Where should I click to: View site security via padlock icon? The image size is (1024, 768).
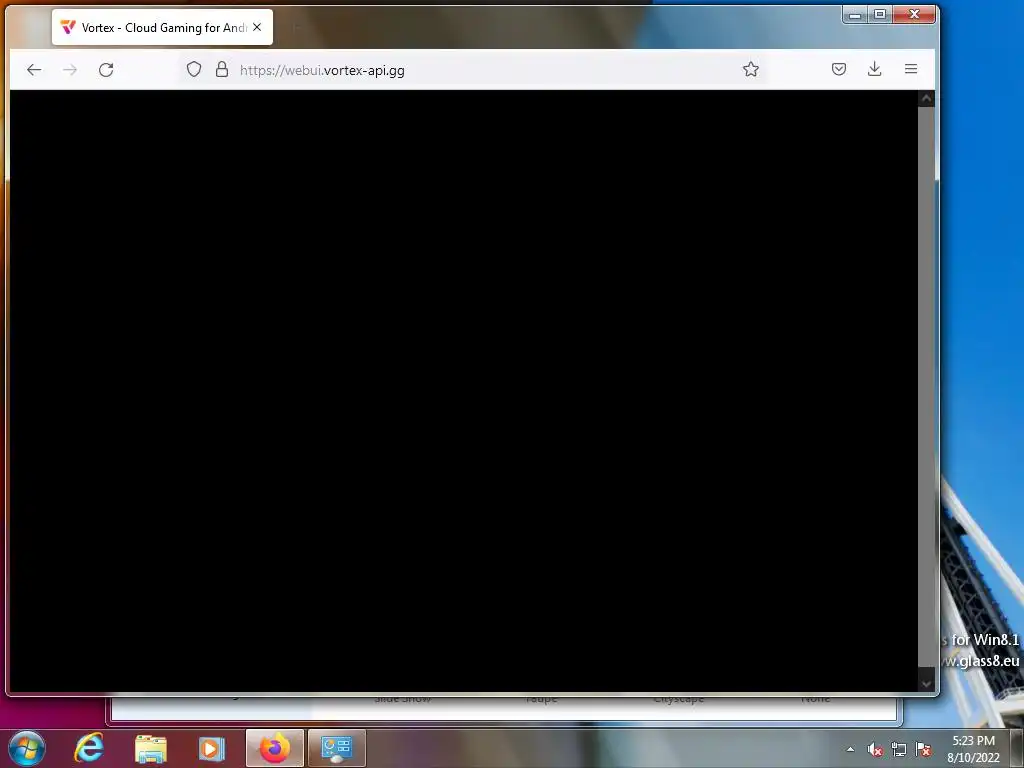(222, 69)
